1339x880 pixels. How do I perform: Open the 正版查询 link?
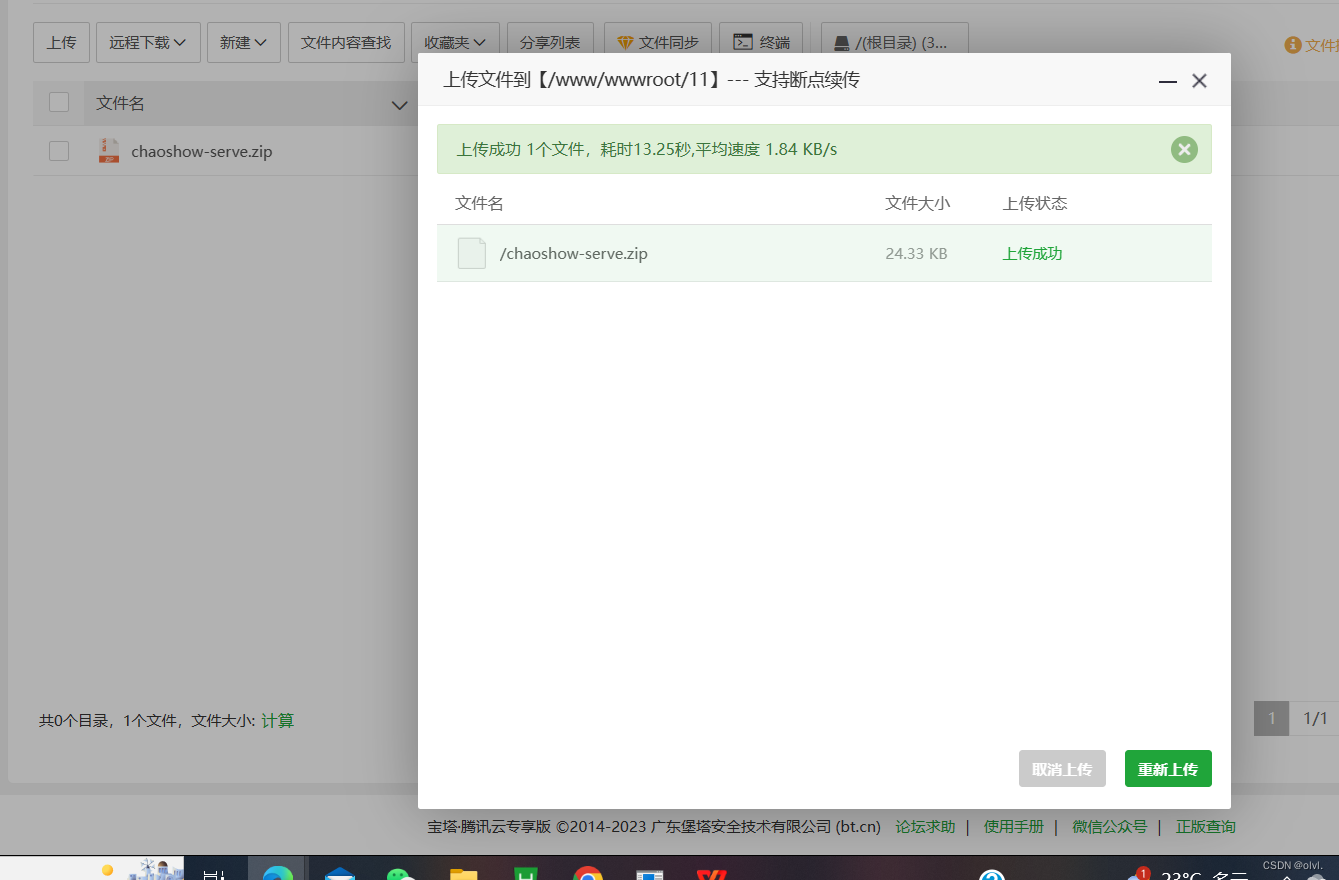1206,827
